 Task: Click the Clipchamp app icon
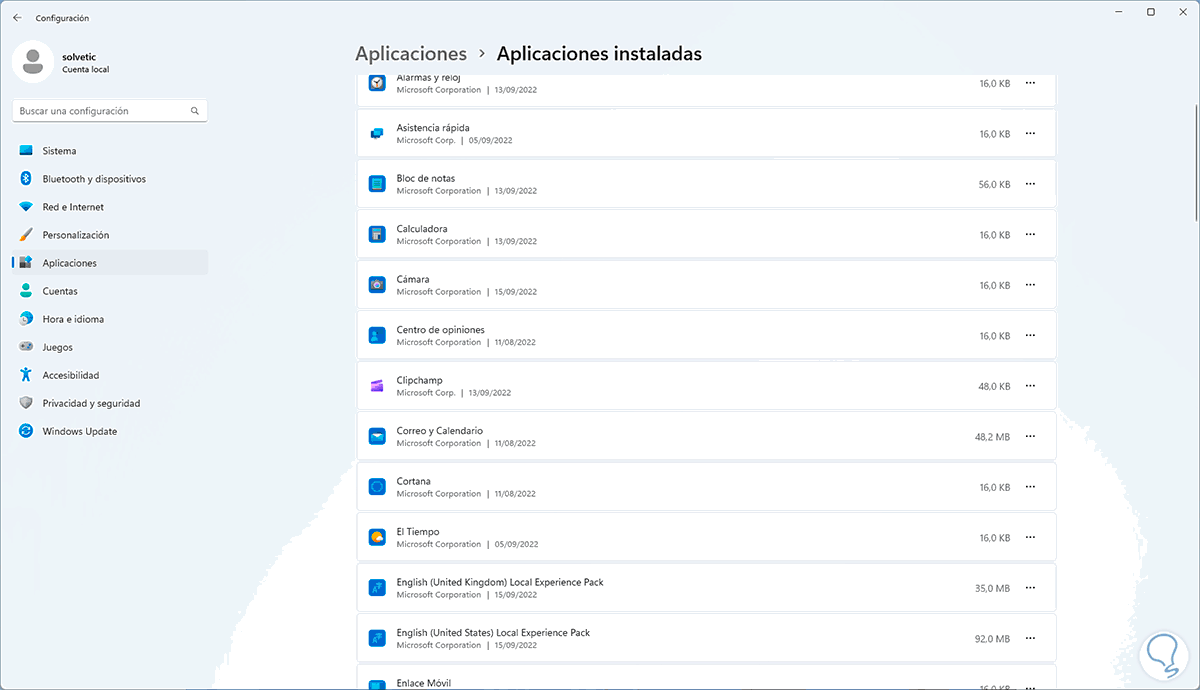377,386
